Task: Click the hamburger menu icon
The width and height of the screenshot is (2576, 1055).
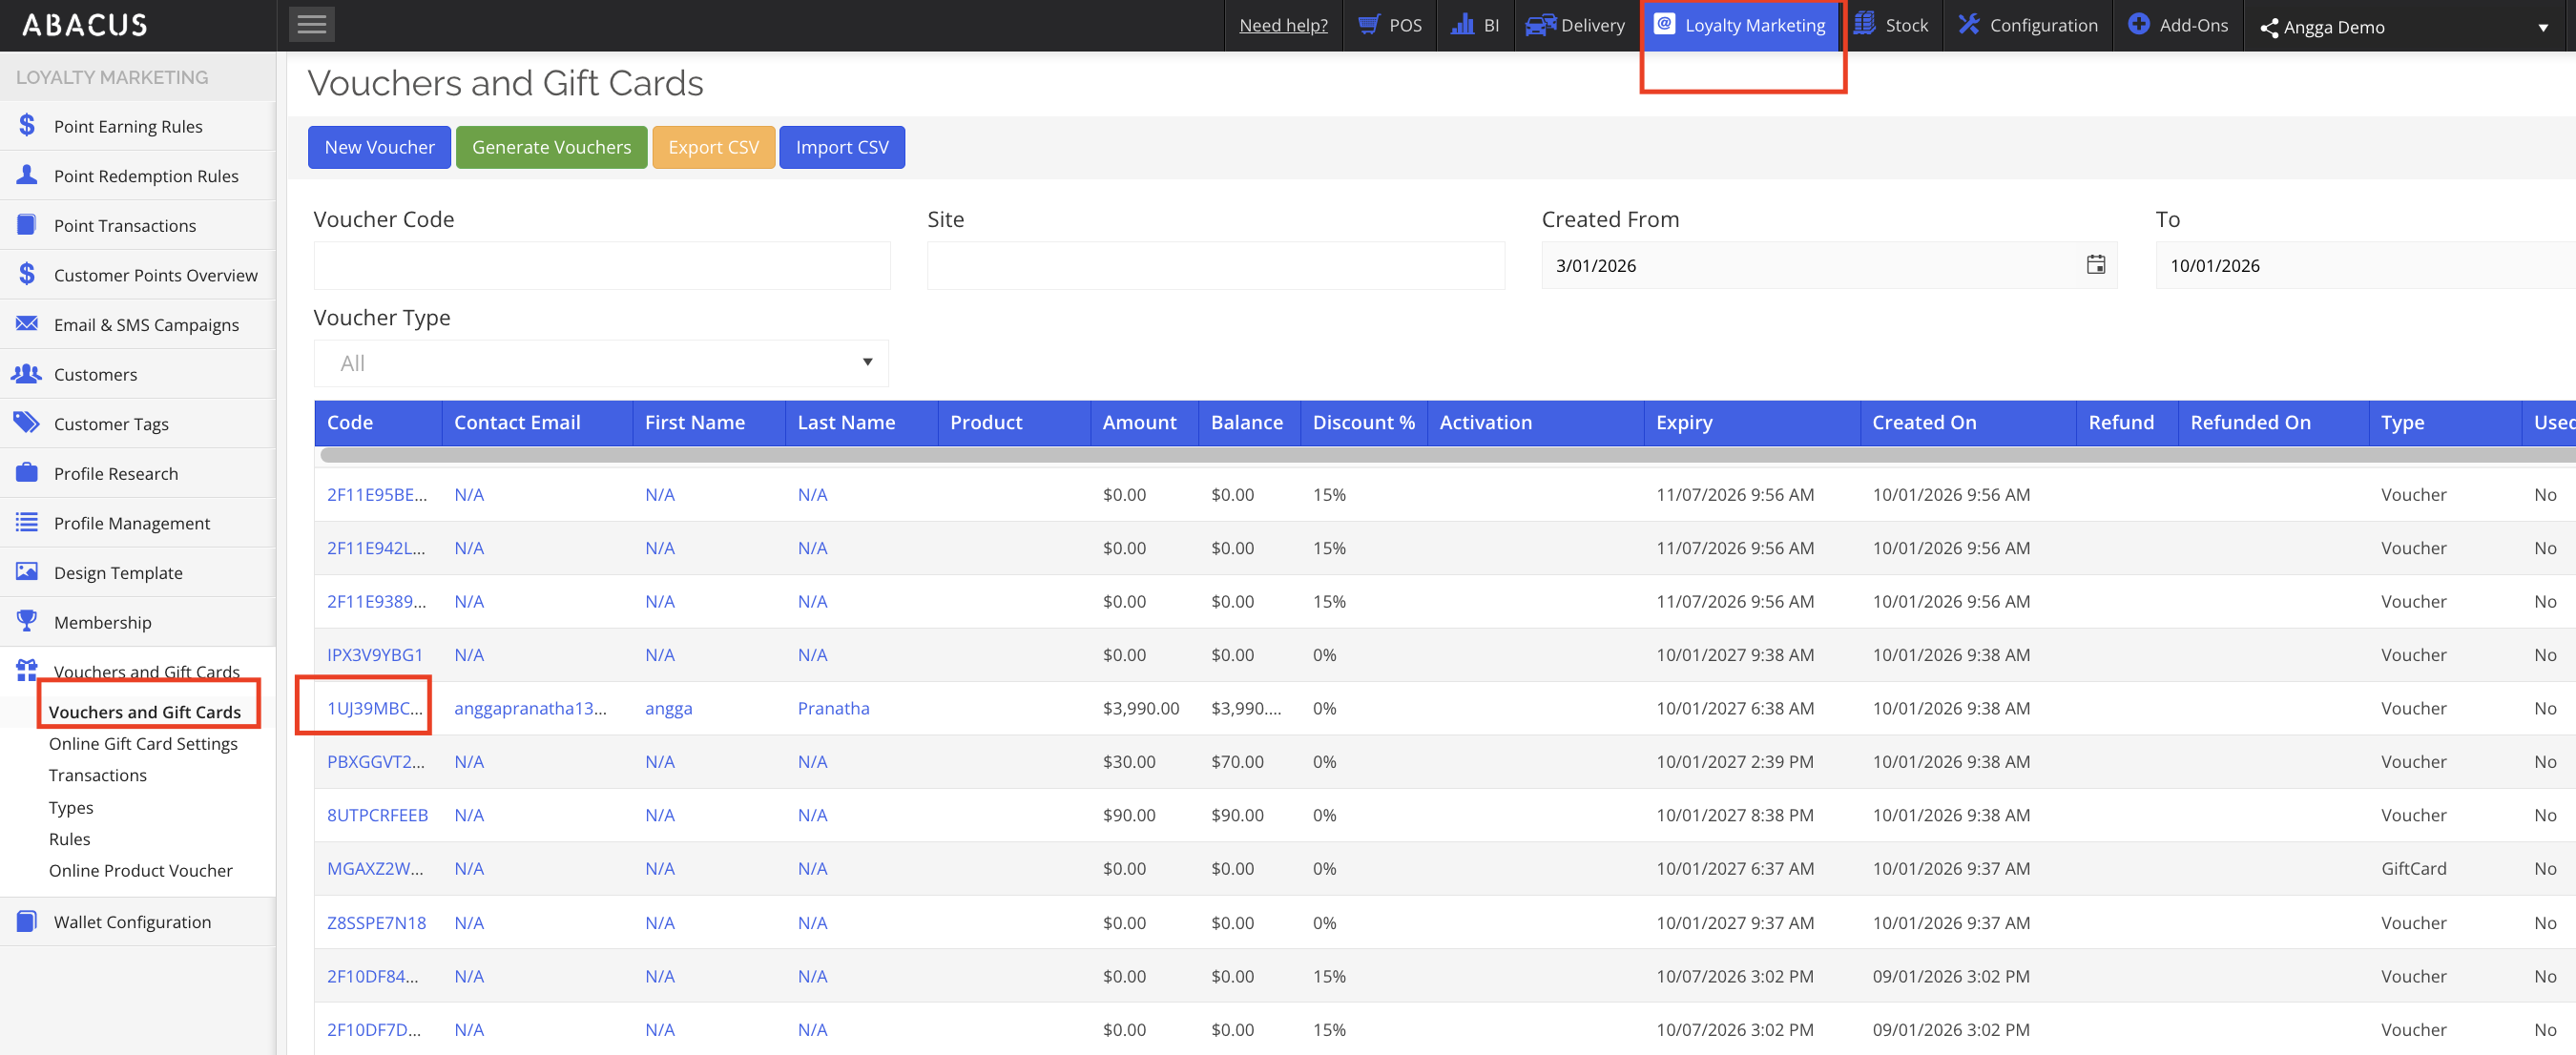Action: coord(311,25)
